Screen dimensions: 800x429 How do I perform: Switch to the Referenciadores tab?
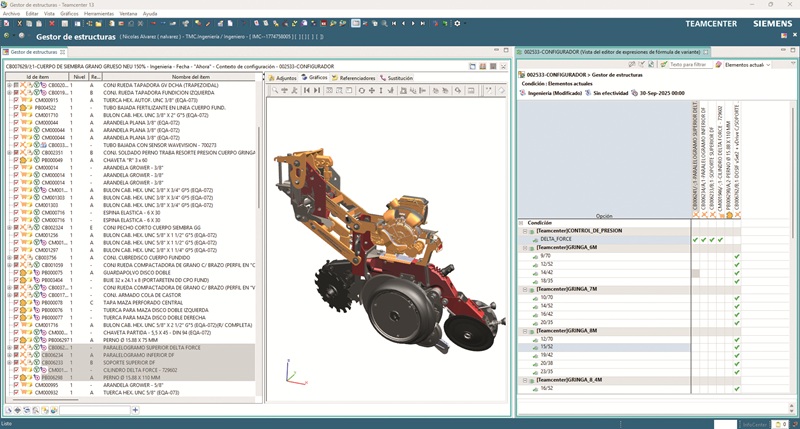[356, 77]
